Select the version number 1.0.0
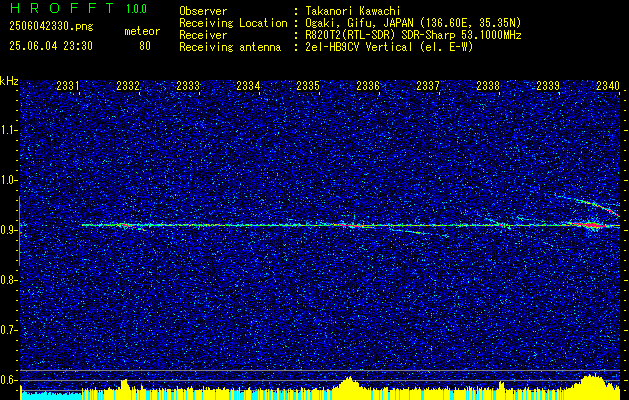This screenshot has width=629, height=400. [136, 8]
